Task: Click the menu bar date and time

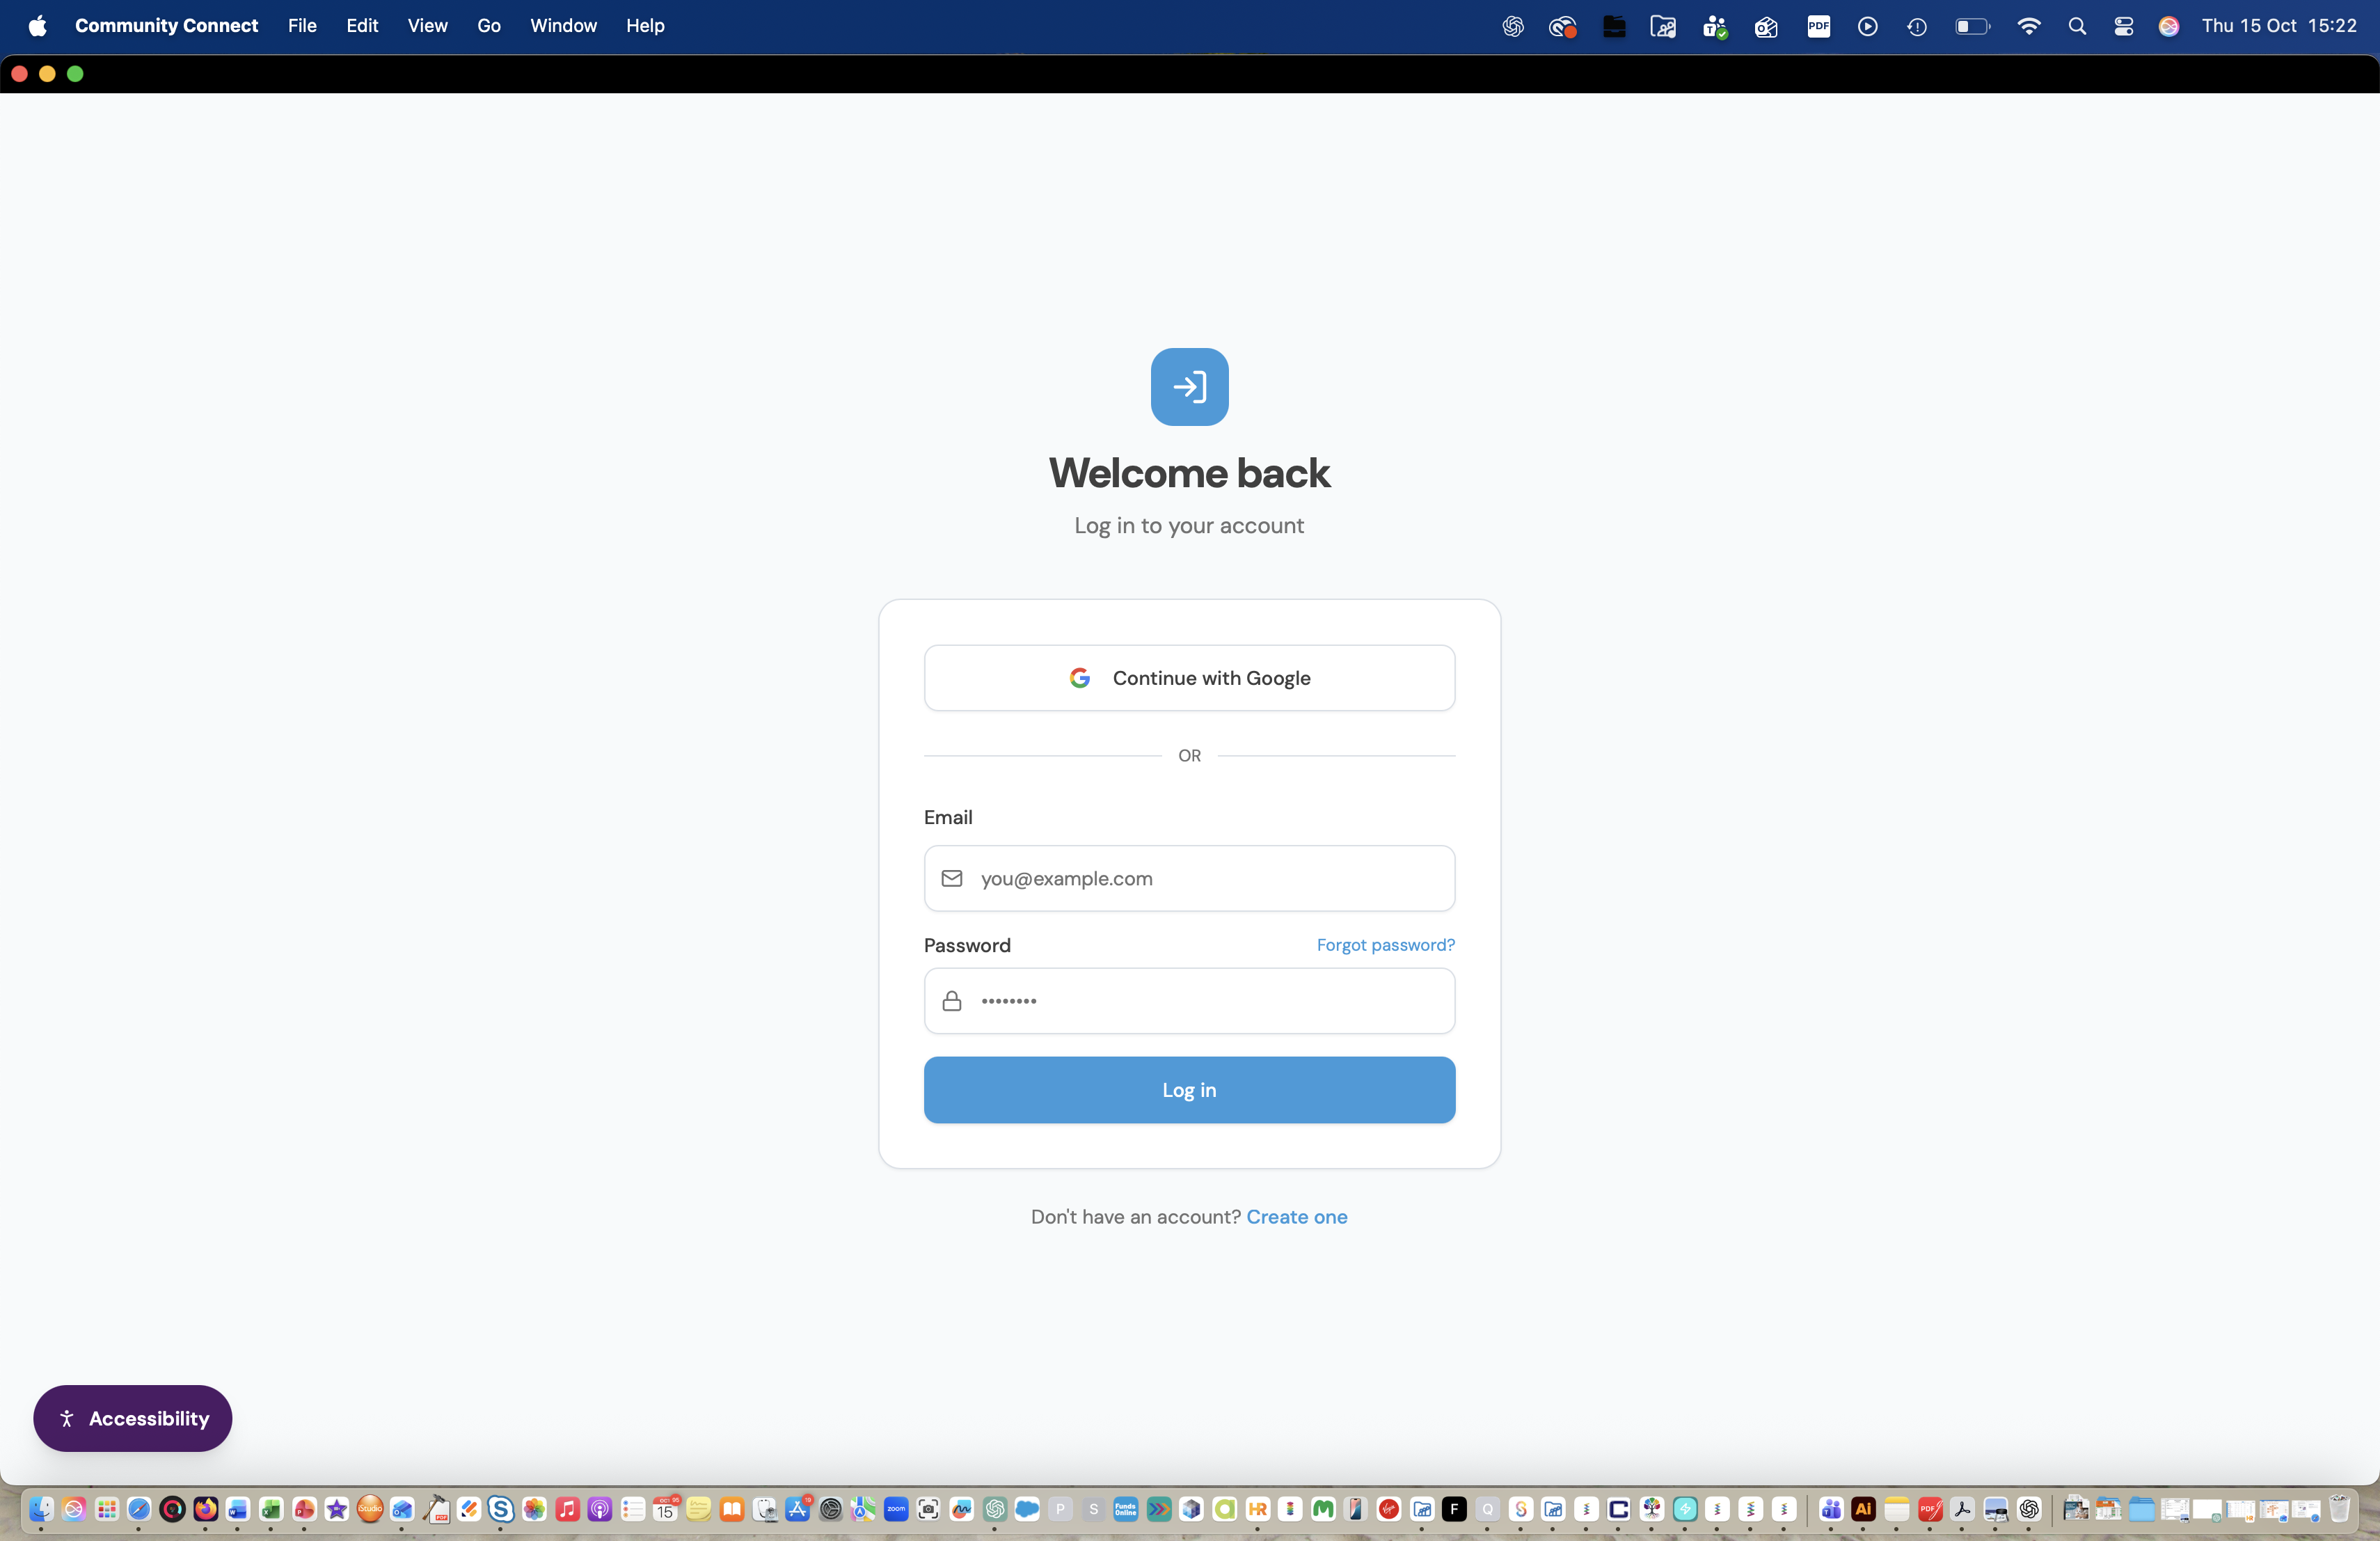Action: point(2279,26)
